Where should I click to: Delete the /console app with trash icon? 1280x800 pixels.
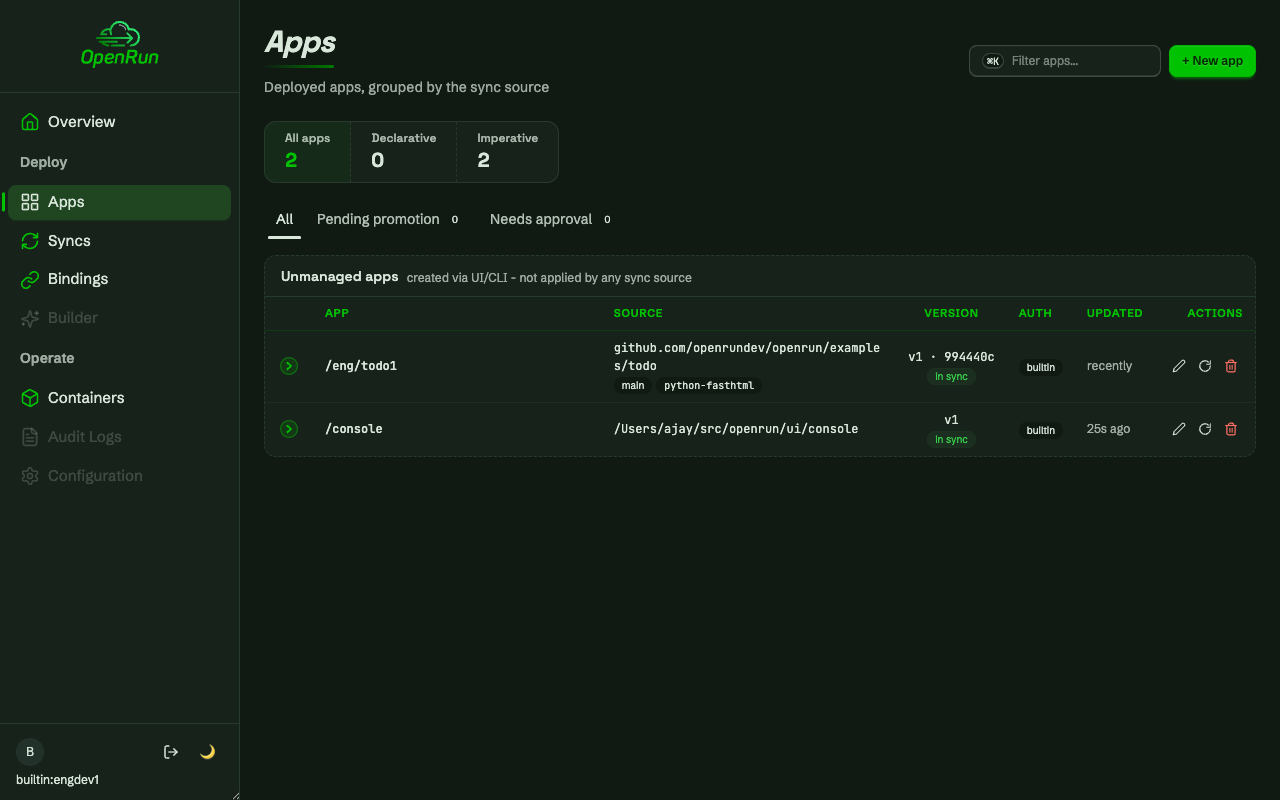click(x=1231, y=429)
